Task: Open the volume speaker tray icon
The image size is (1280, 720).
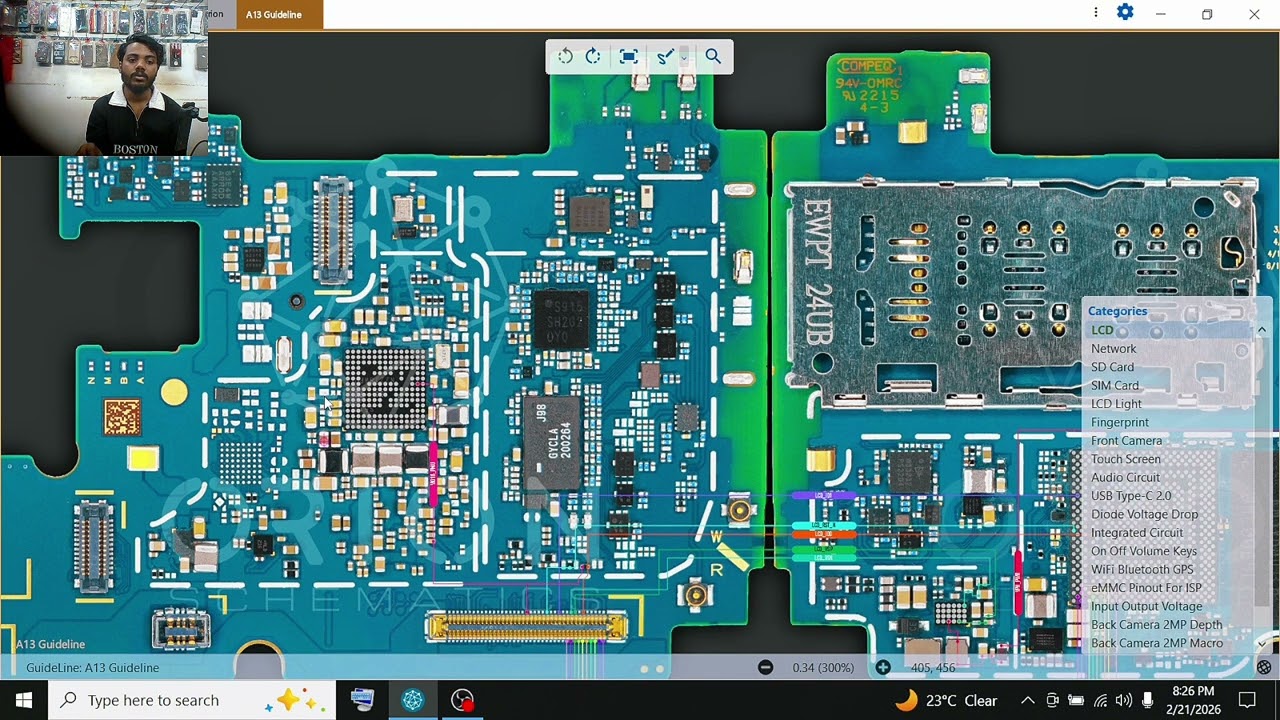Action: [x=1123, y=700]
